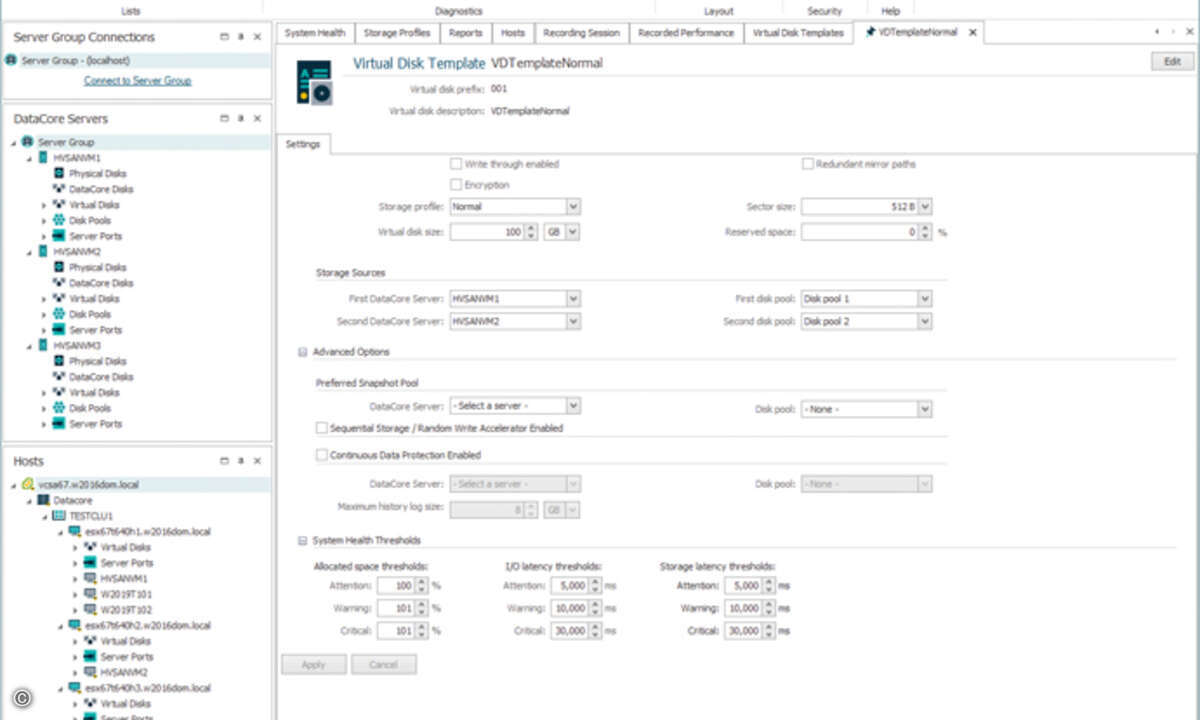The image size is (1200, 720).
Task: Open the Virtual Disk Templates tab
Action: pyautogui.click(x=799, y=33)
